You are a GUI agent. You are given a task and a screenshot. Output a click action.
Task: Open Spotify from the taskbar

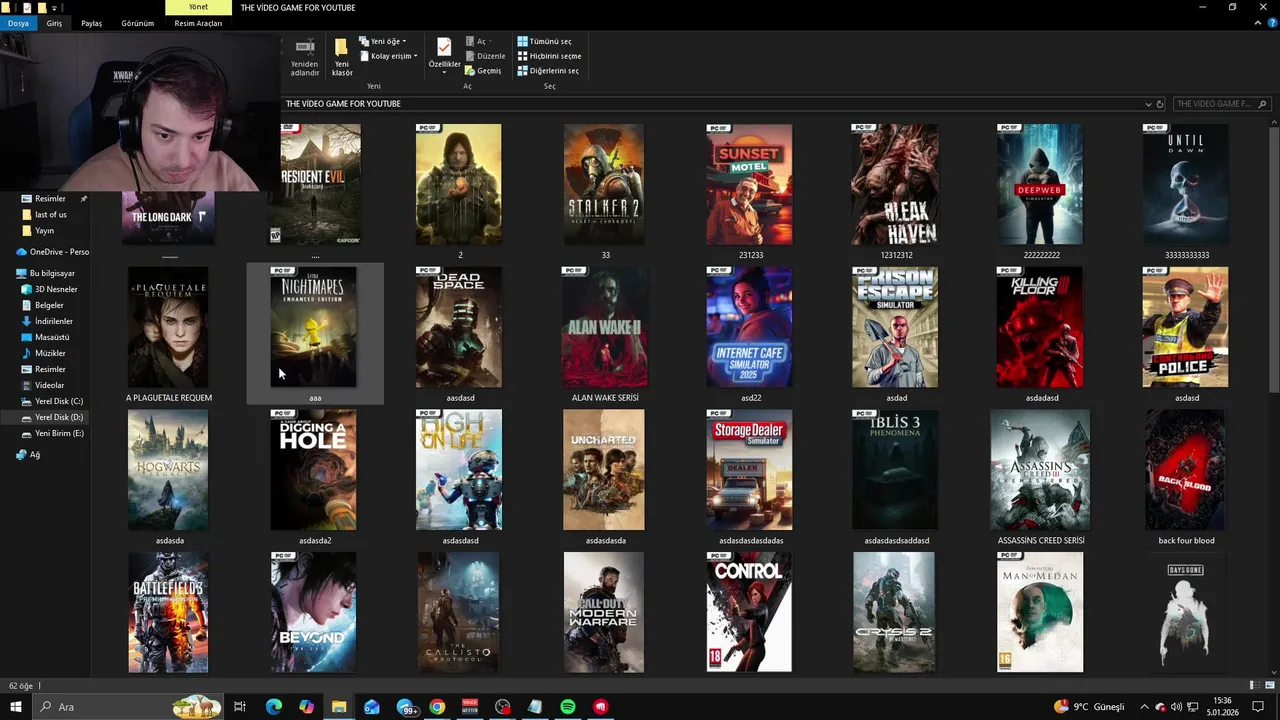click(x=568, y=707)
